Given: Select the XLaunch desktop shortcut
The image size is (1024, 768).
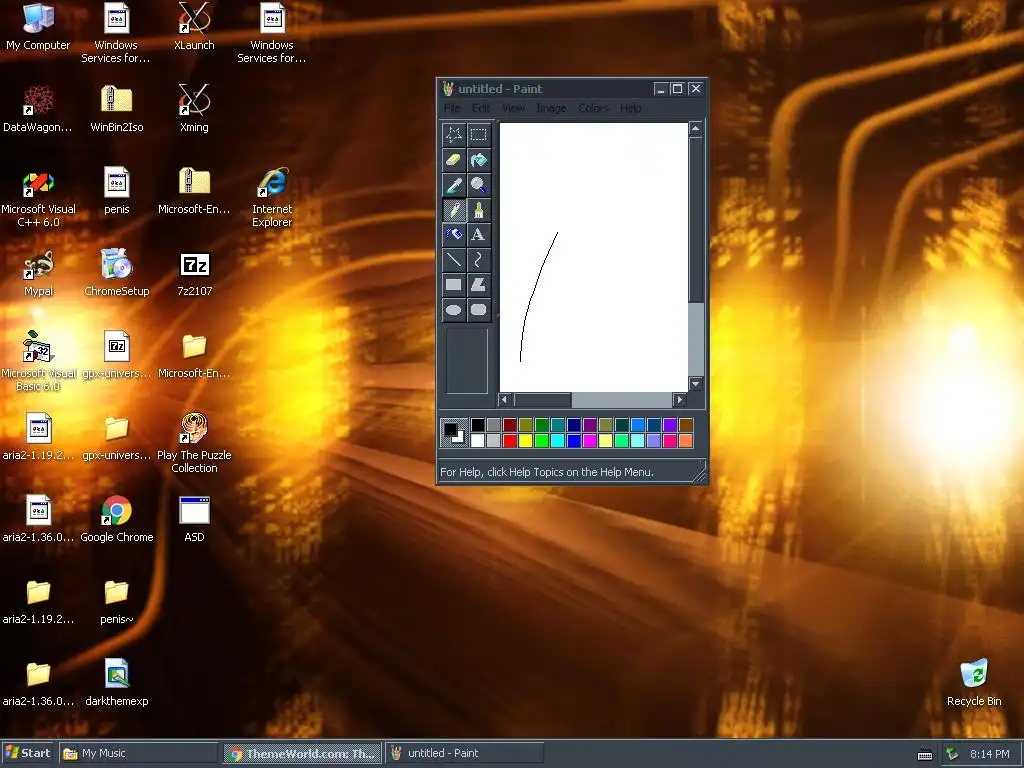Looking at the screenshot, I should [x=194, y=27].
